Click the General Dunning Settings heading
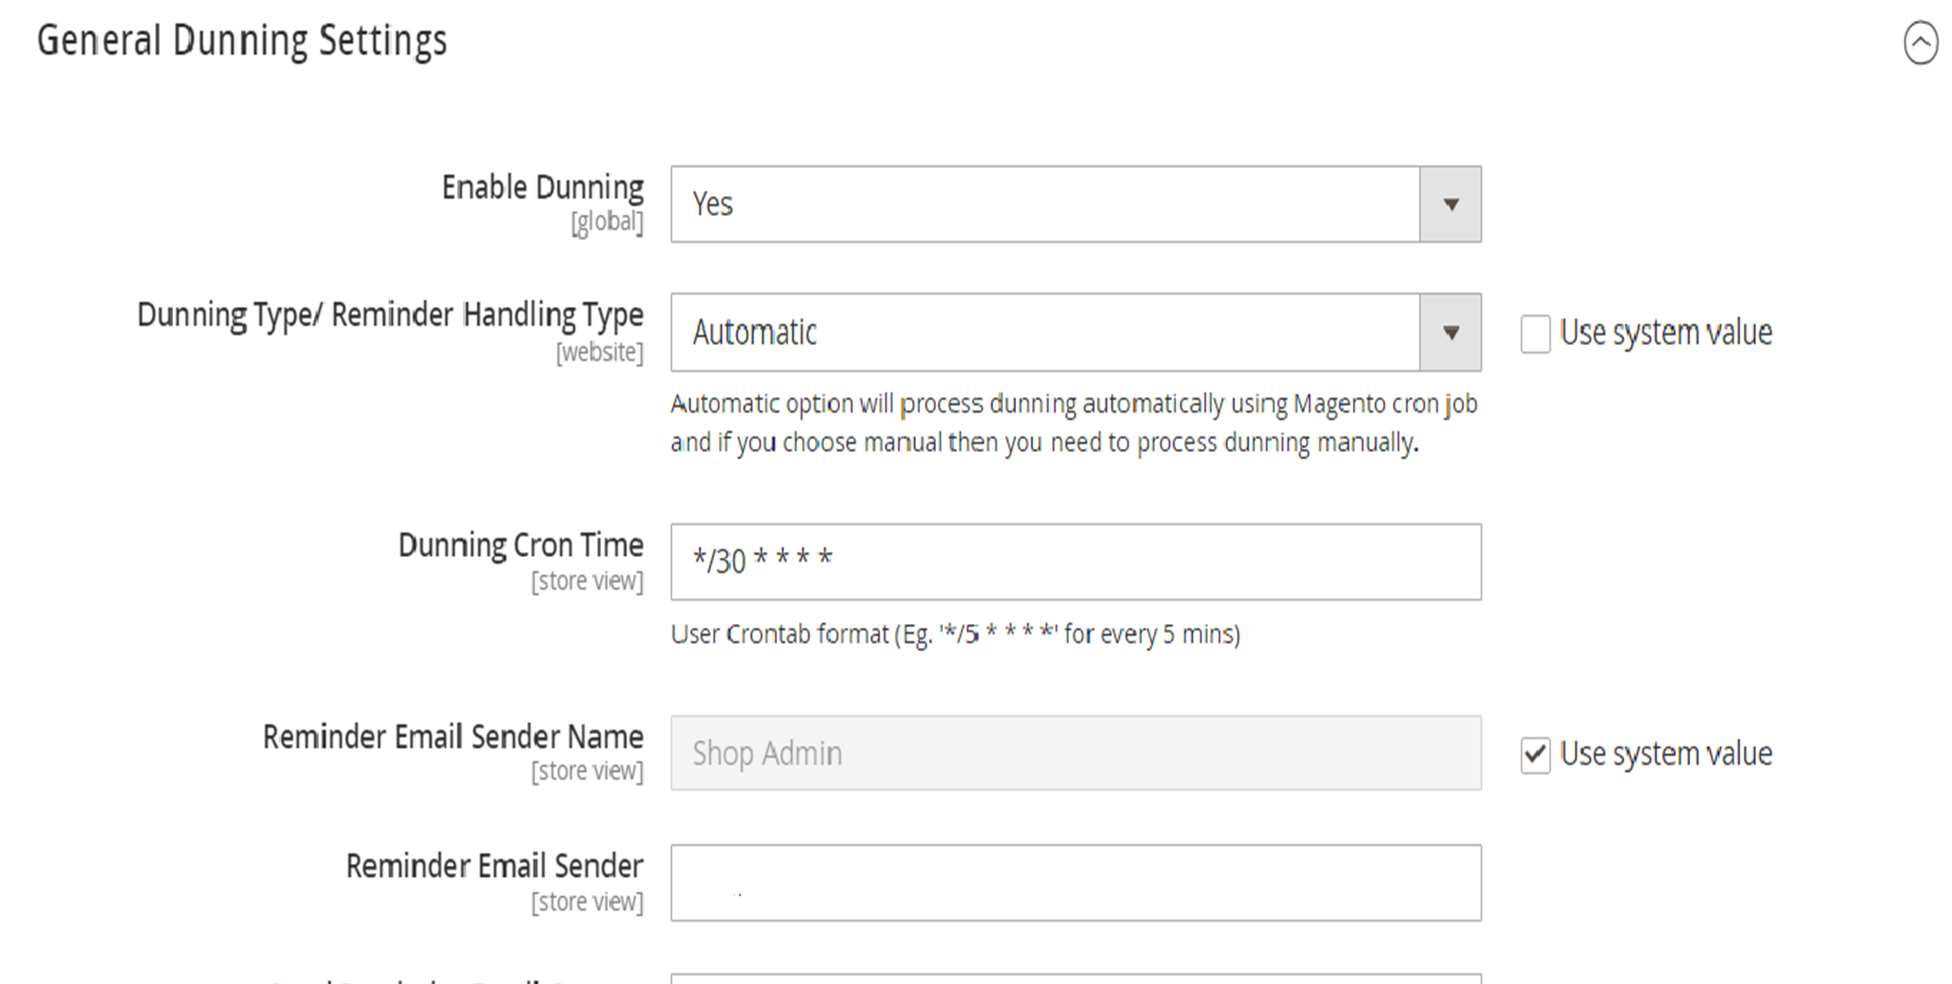The height and width of the screenshot is (984, 1952). pos(242,41)
